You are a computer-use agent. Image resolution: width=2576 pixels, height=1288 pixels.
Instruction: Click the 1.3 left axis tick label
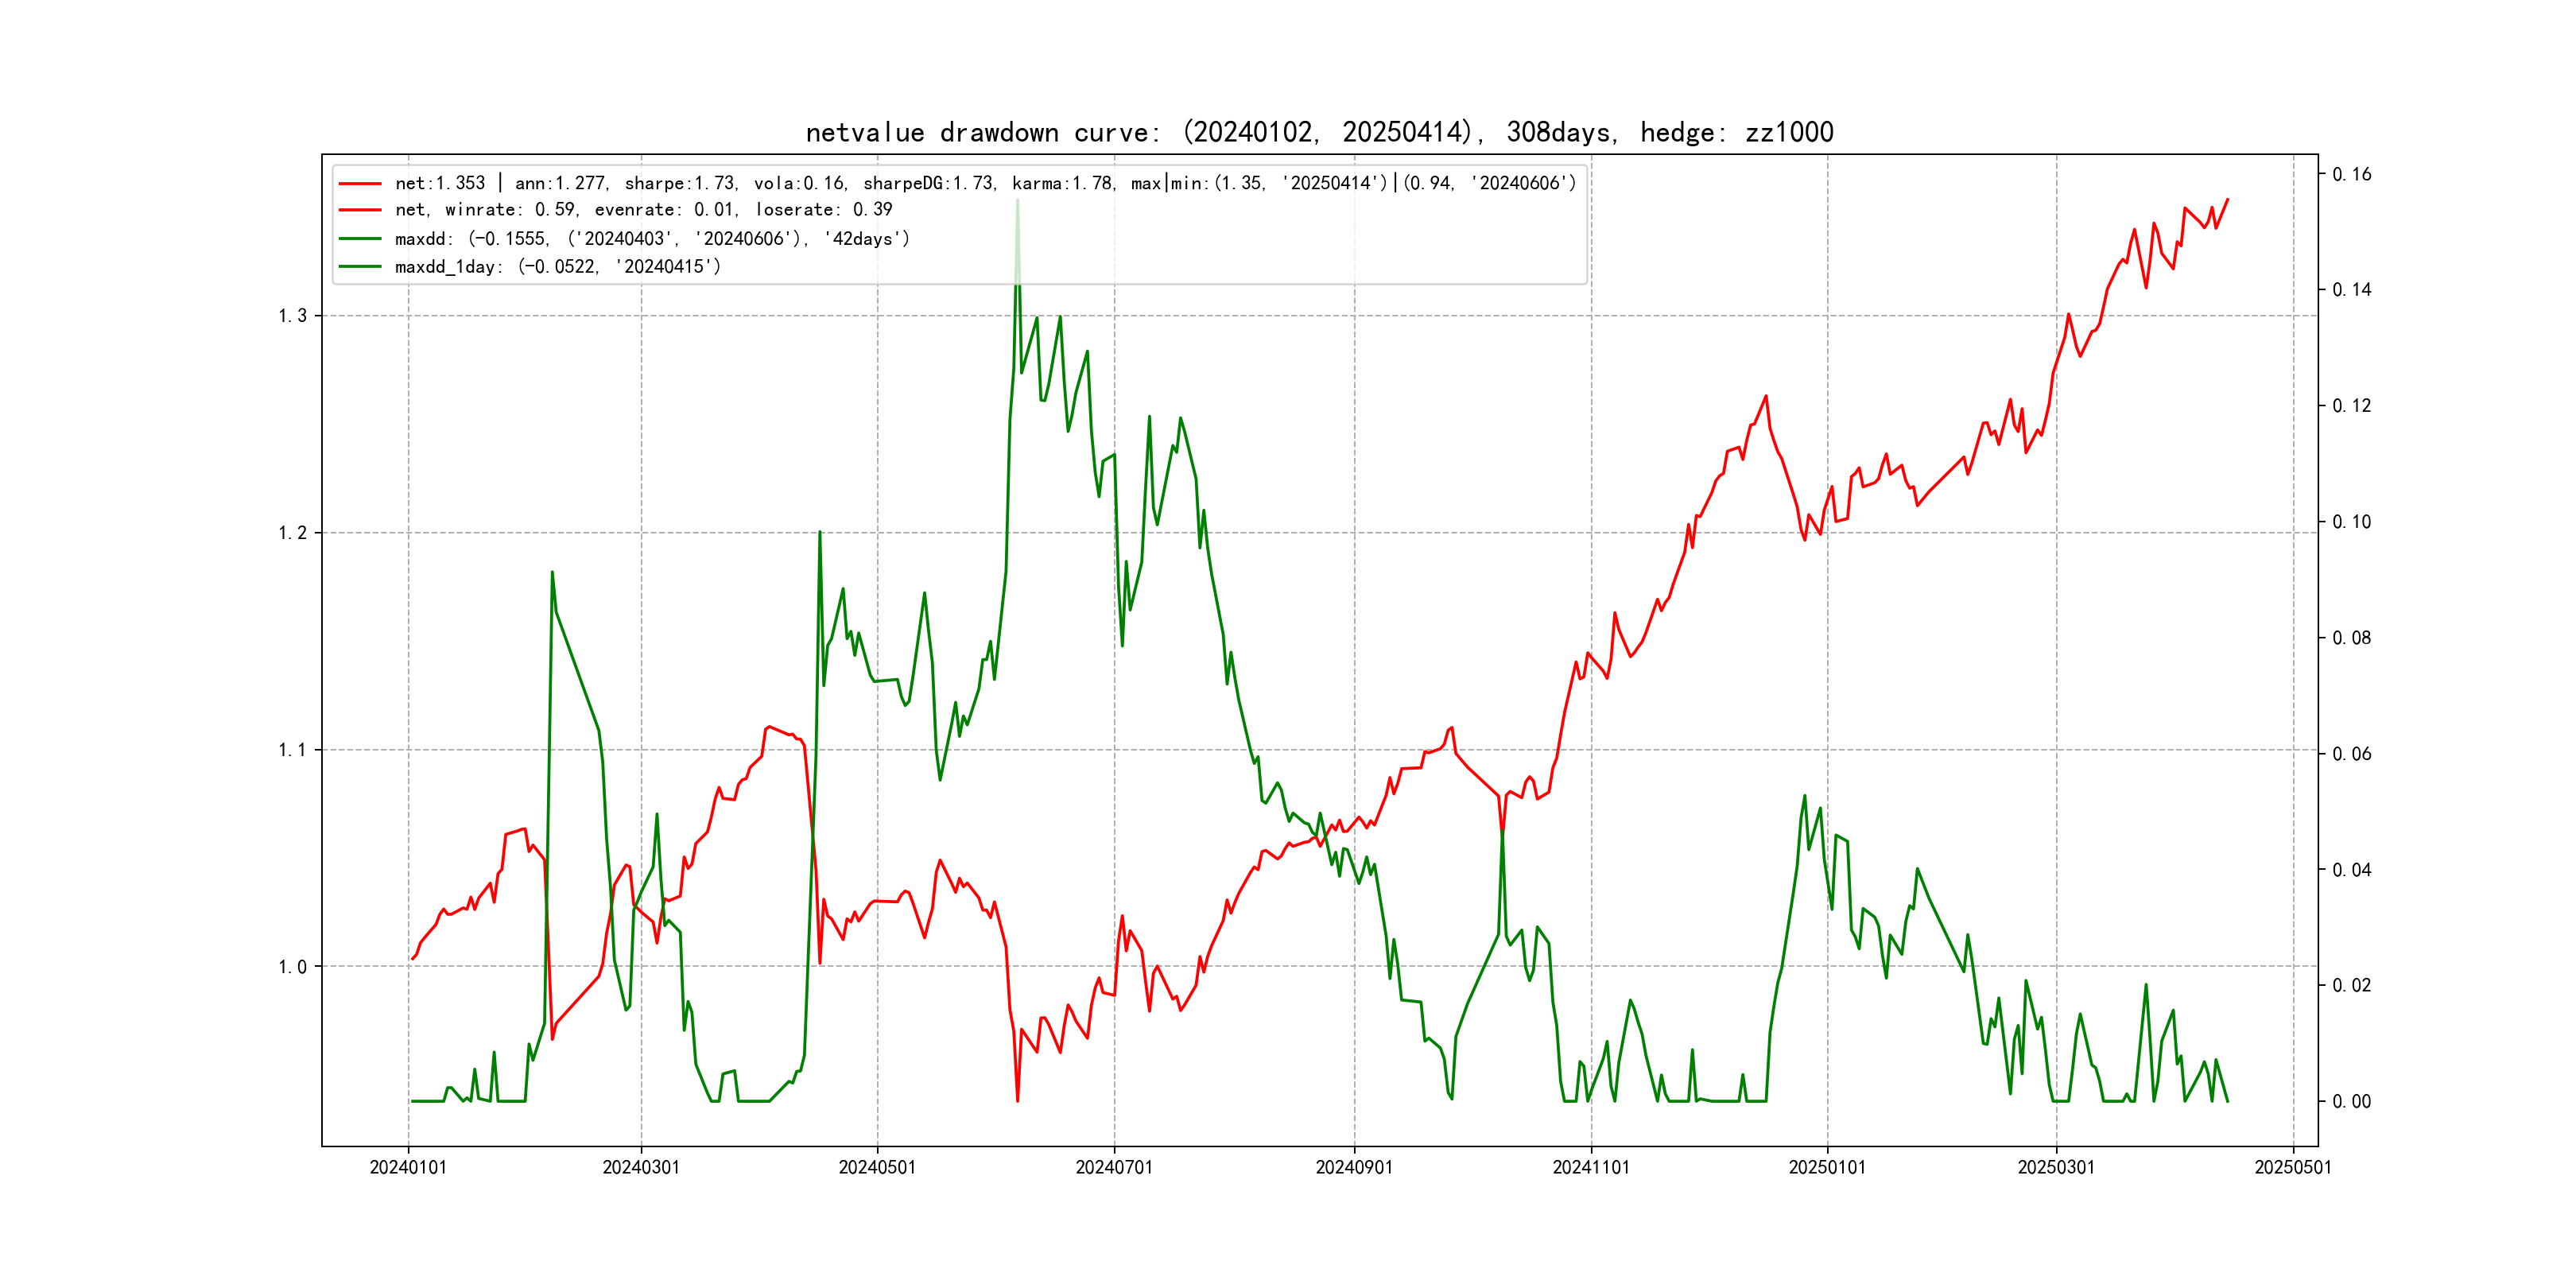click(292, 316)
